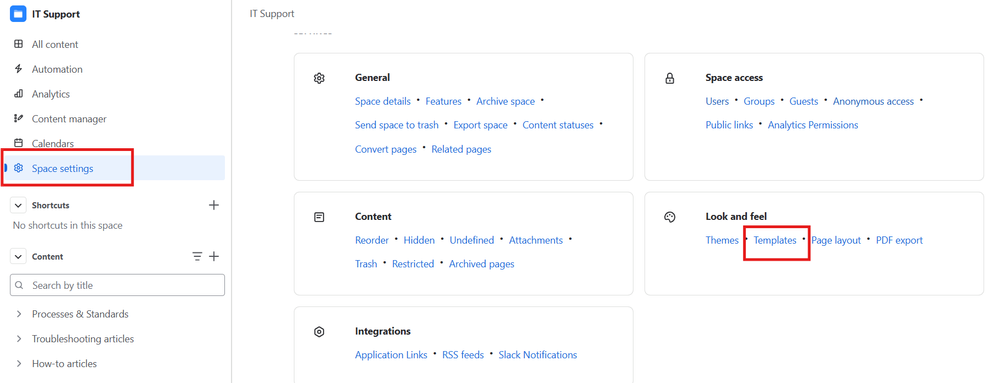
Task: Click the No shortcuts in this space text
Action: 68,226
